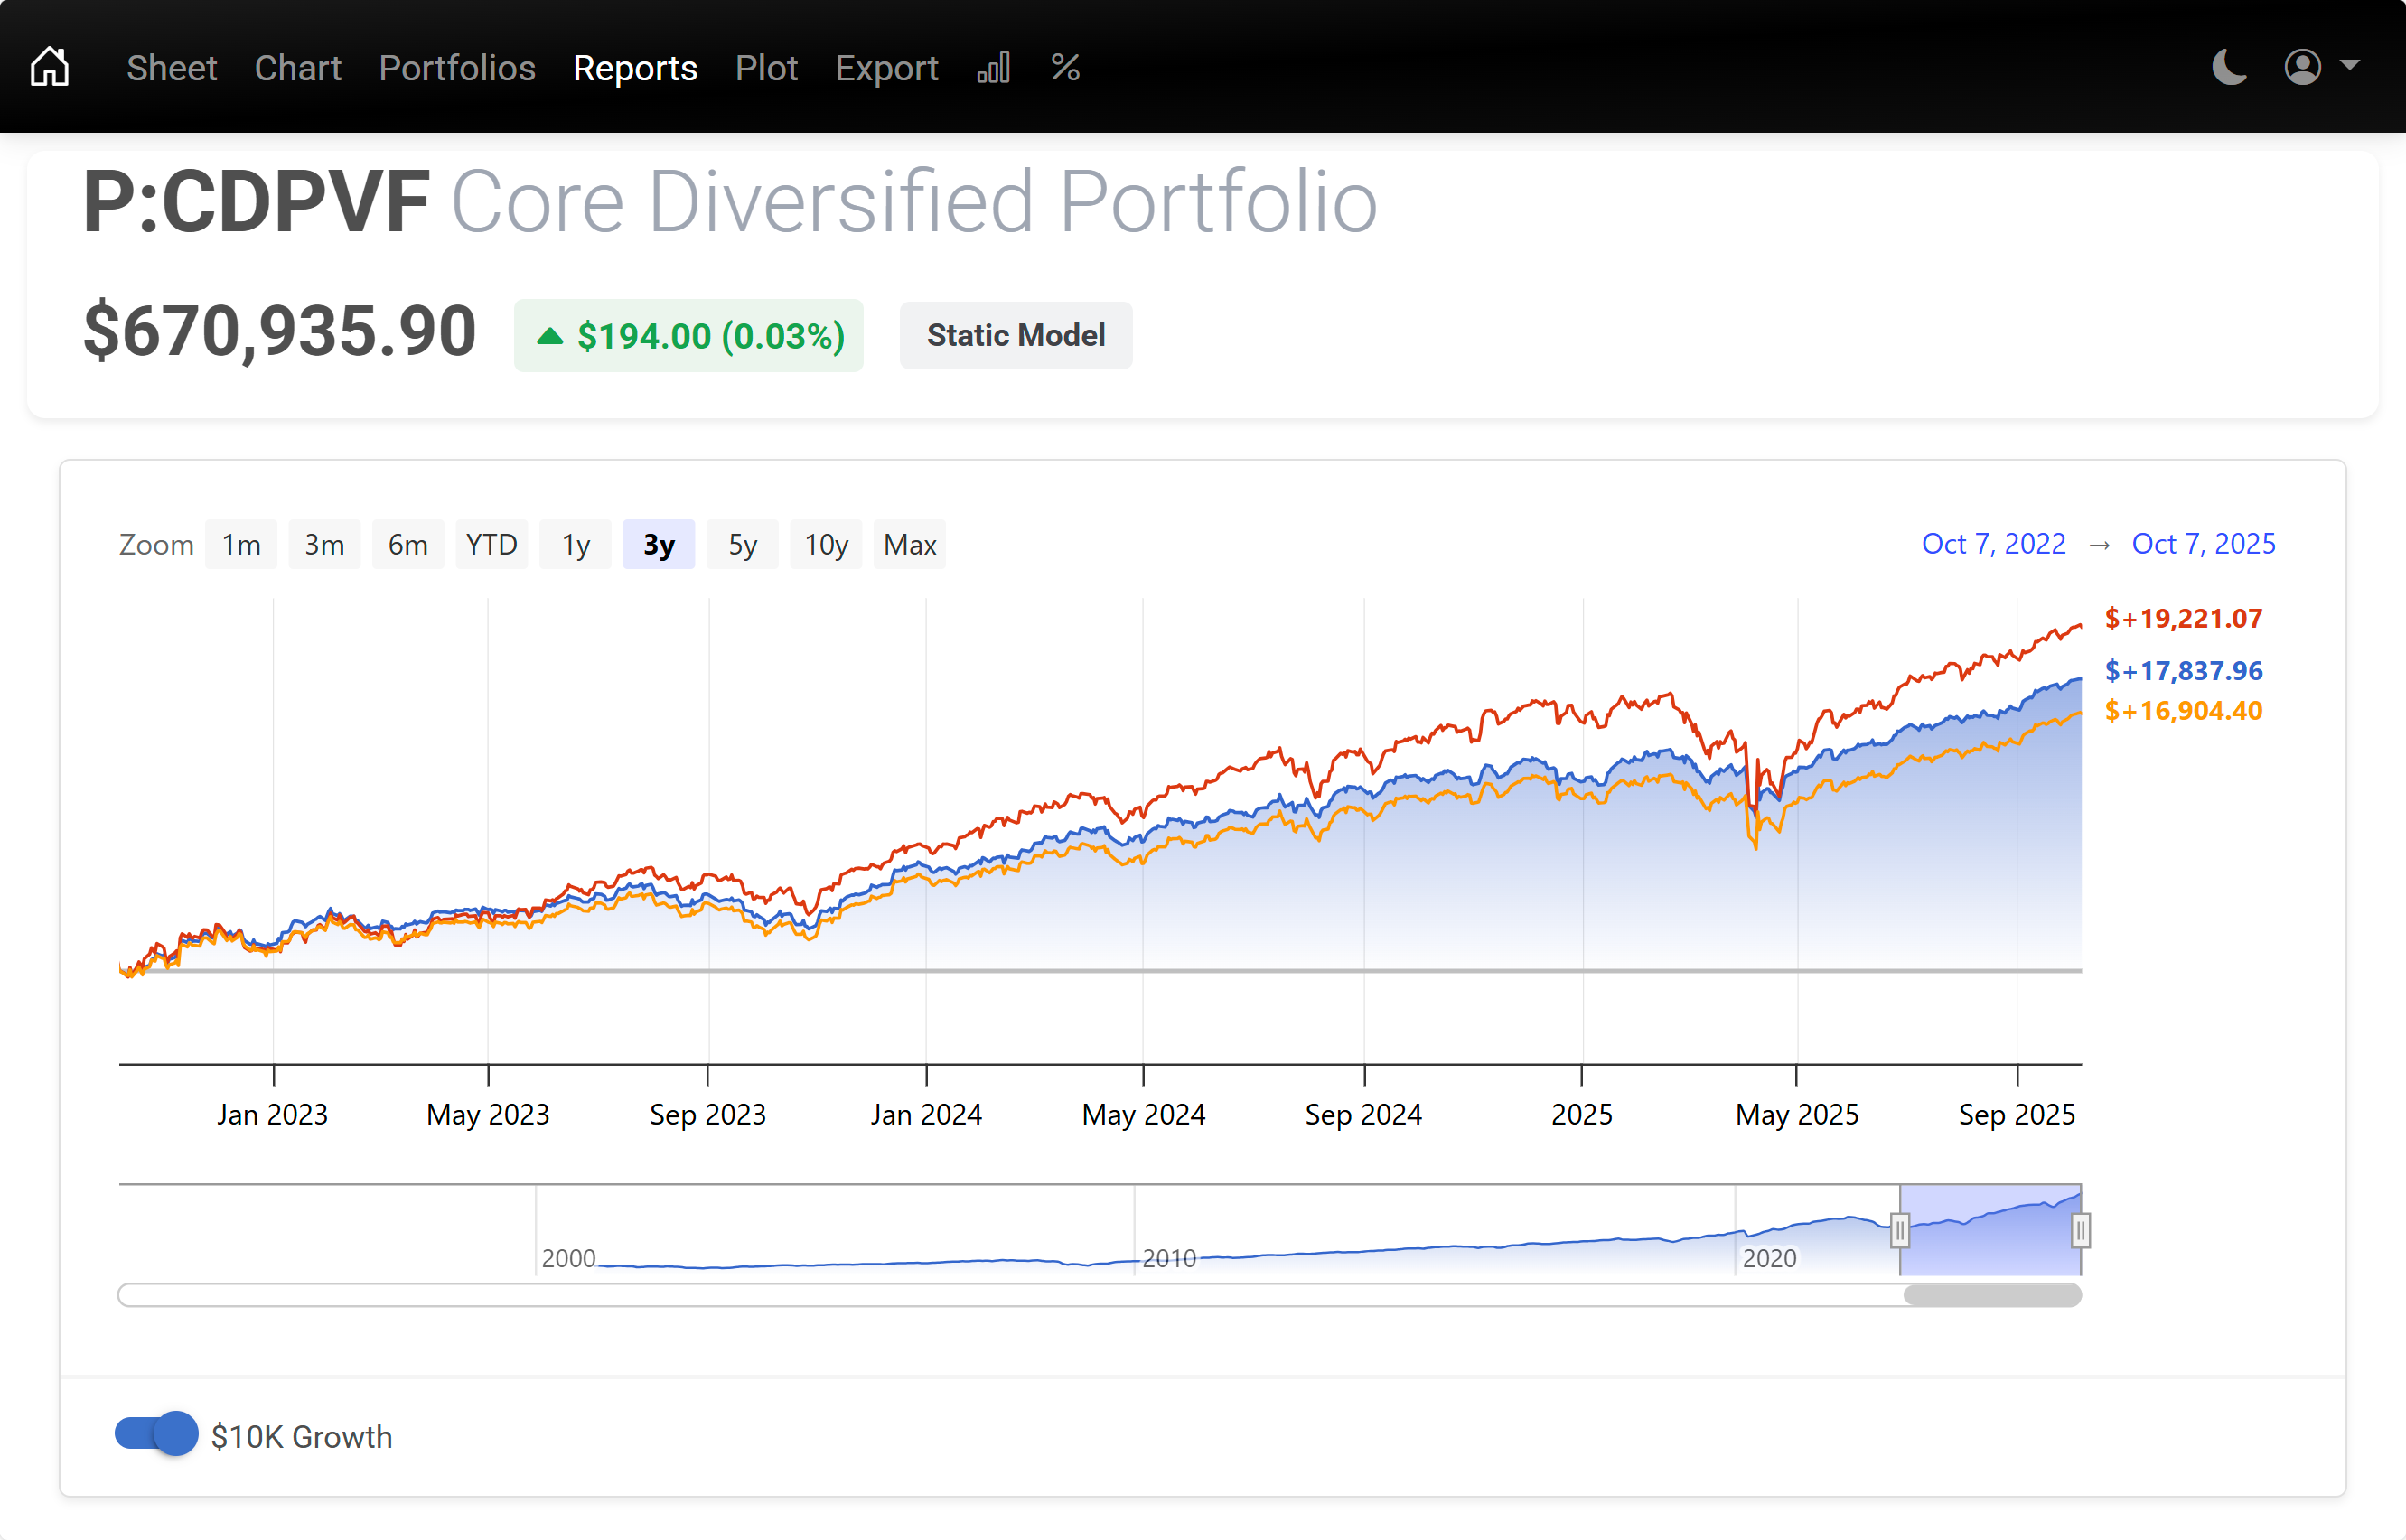Expand the account dropdown arrow
Viewport: 2406px width, 1540px height.
click(2351, 67)
